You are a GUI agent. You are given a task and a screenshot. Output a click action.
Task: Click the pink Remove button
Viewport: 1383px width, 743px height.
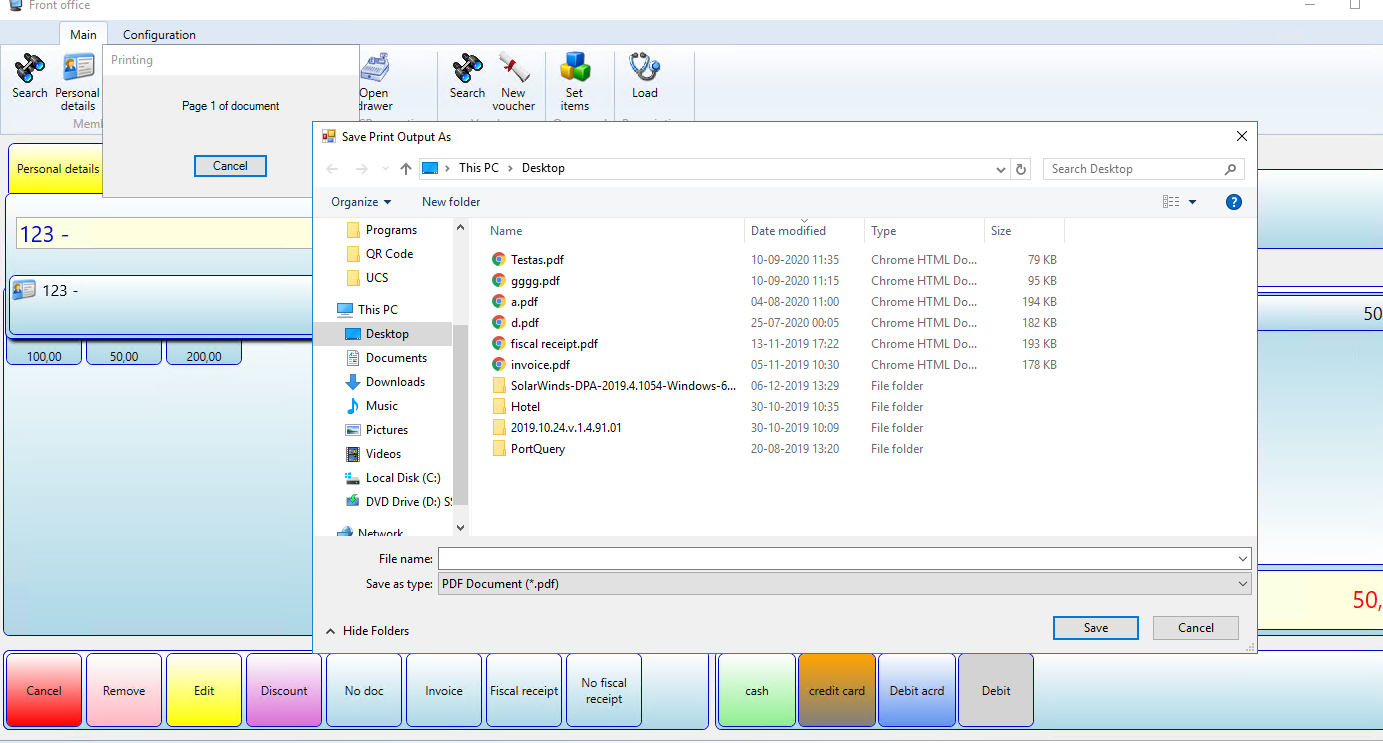pyautogui.click(x=124, y=691)
